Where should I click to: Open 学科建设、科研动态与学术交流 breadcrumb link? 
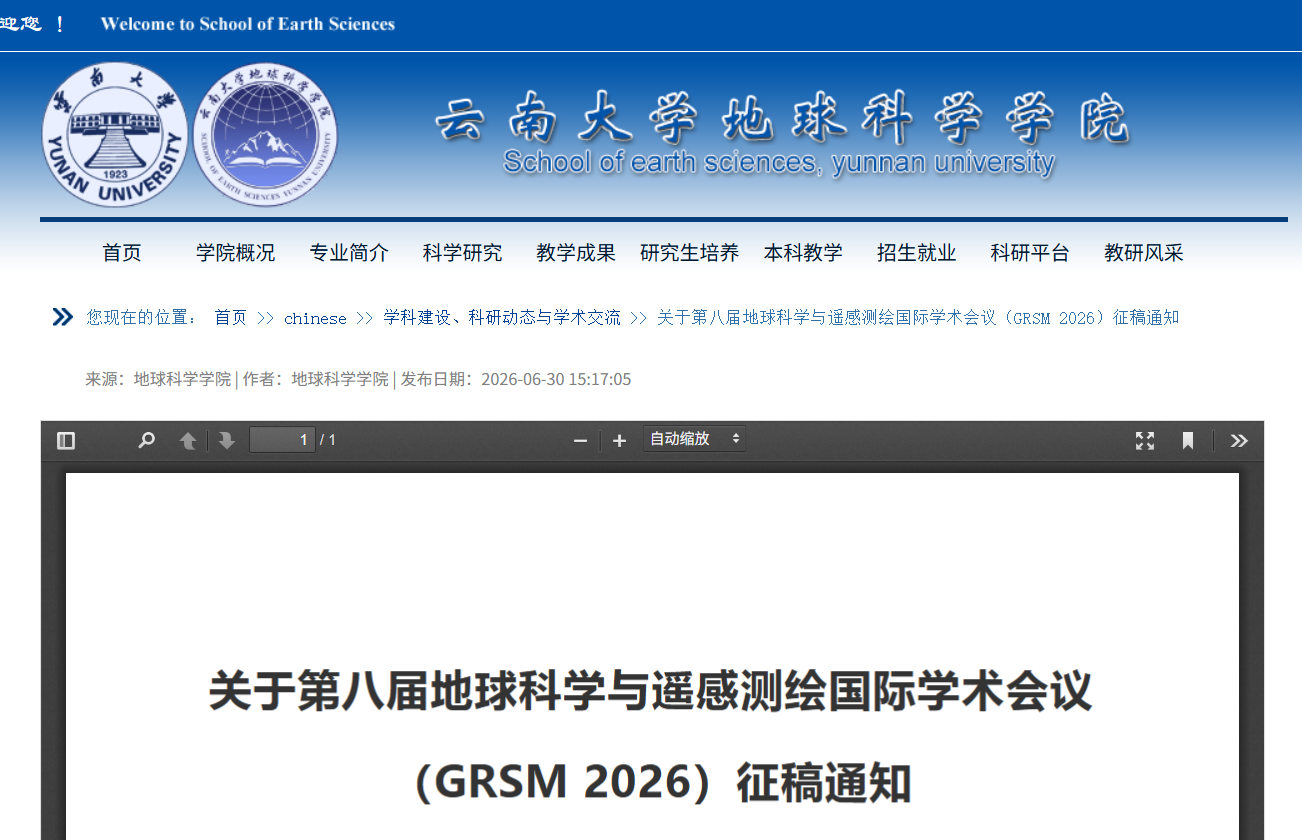502,318
